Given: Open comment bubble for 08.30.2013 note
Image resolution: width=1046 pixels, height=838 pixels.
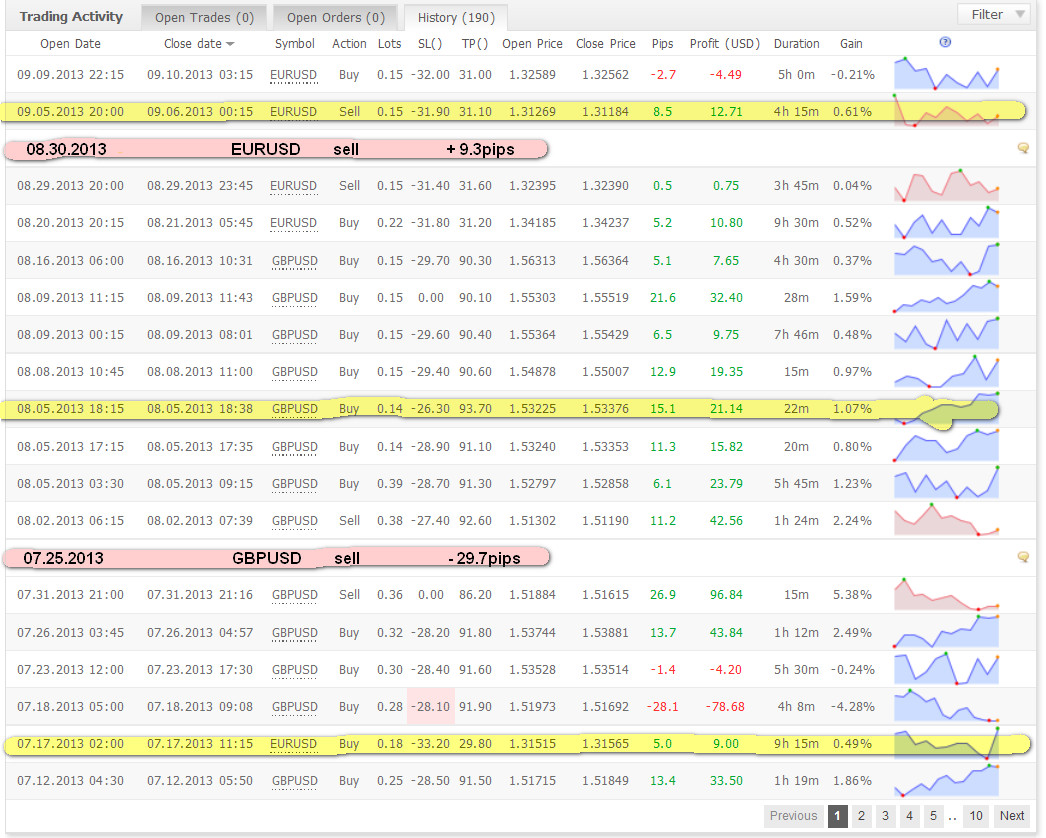Looking at the screenshot, I should coord(1023,148).
